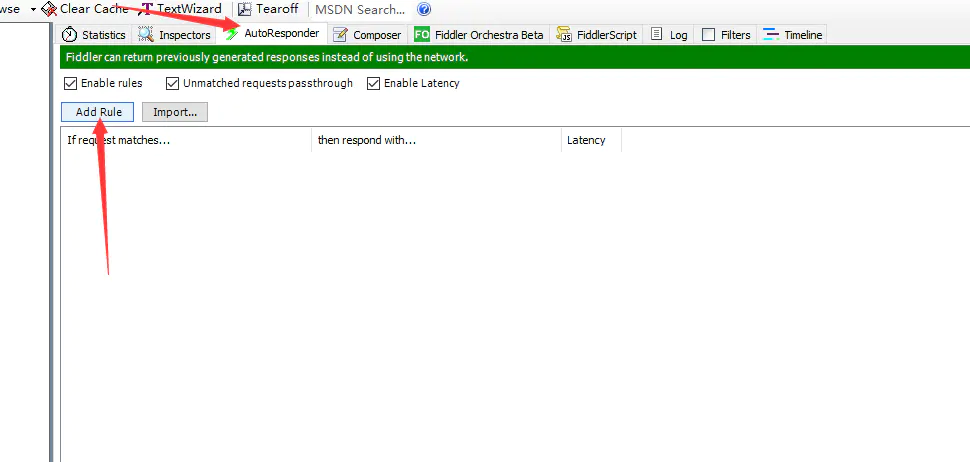Click the MSDN Search input field
This screenshot has width=970, height=462.
pos(360,9)
